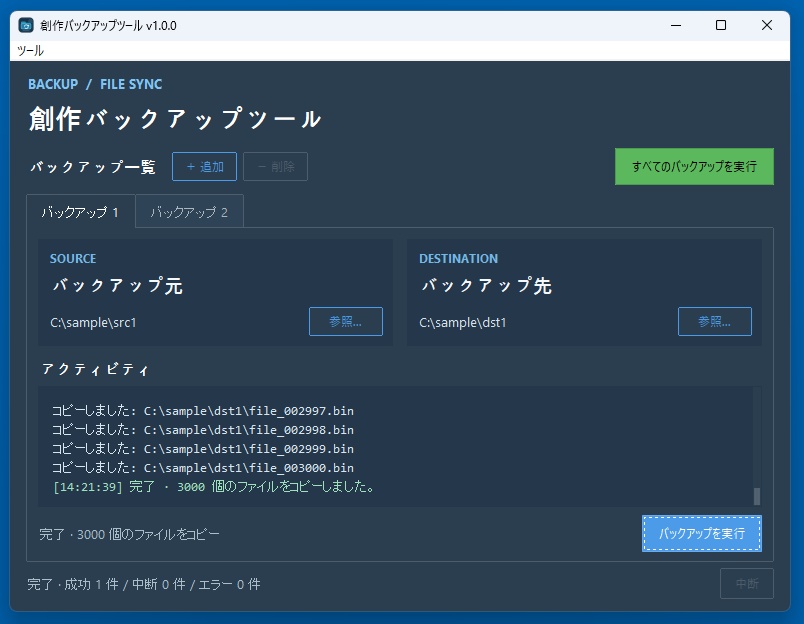The width and height of the screenshot is (804, 624).
Task: Click log line for file_002999.bin
Action: click(203, 449)
